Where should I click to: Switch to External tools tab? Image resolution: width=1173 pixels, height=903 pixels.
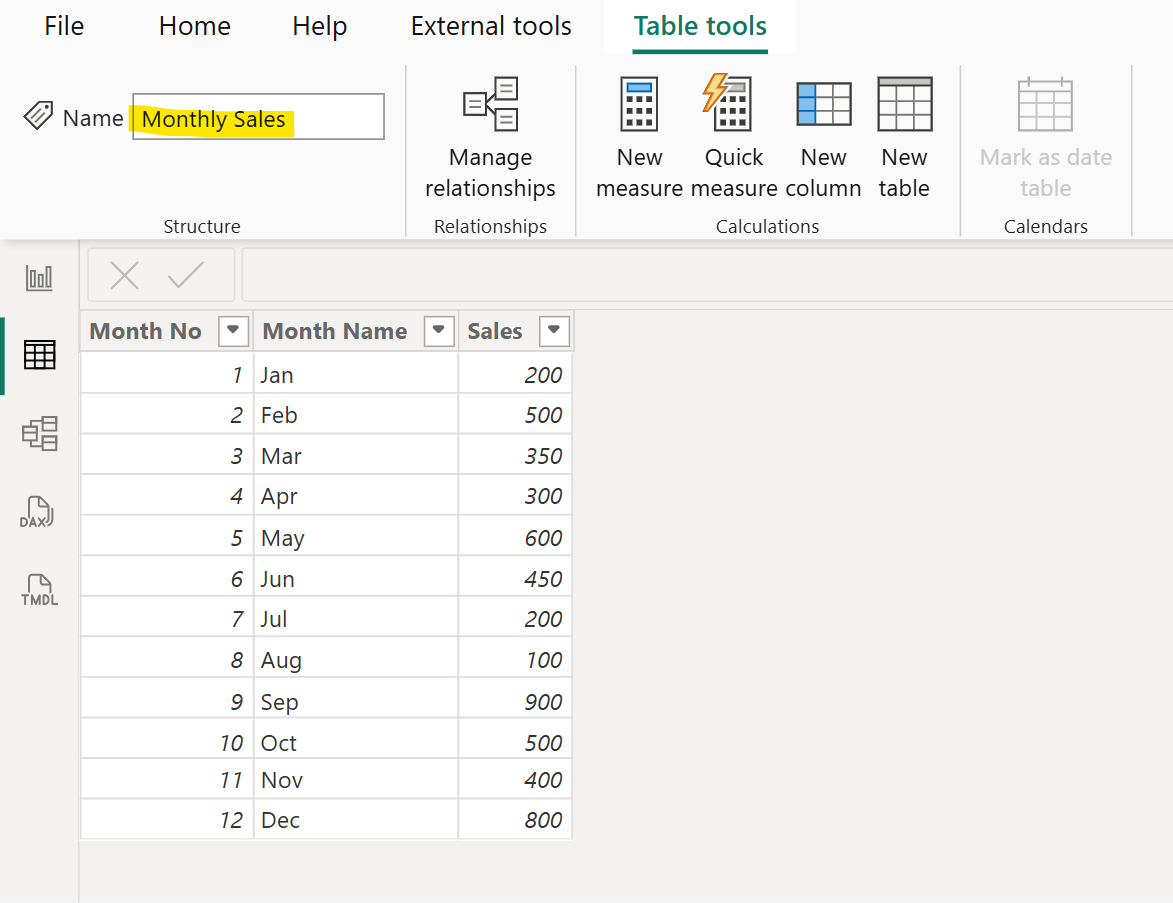point(491,26)
